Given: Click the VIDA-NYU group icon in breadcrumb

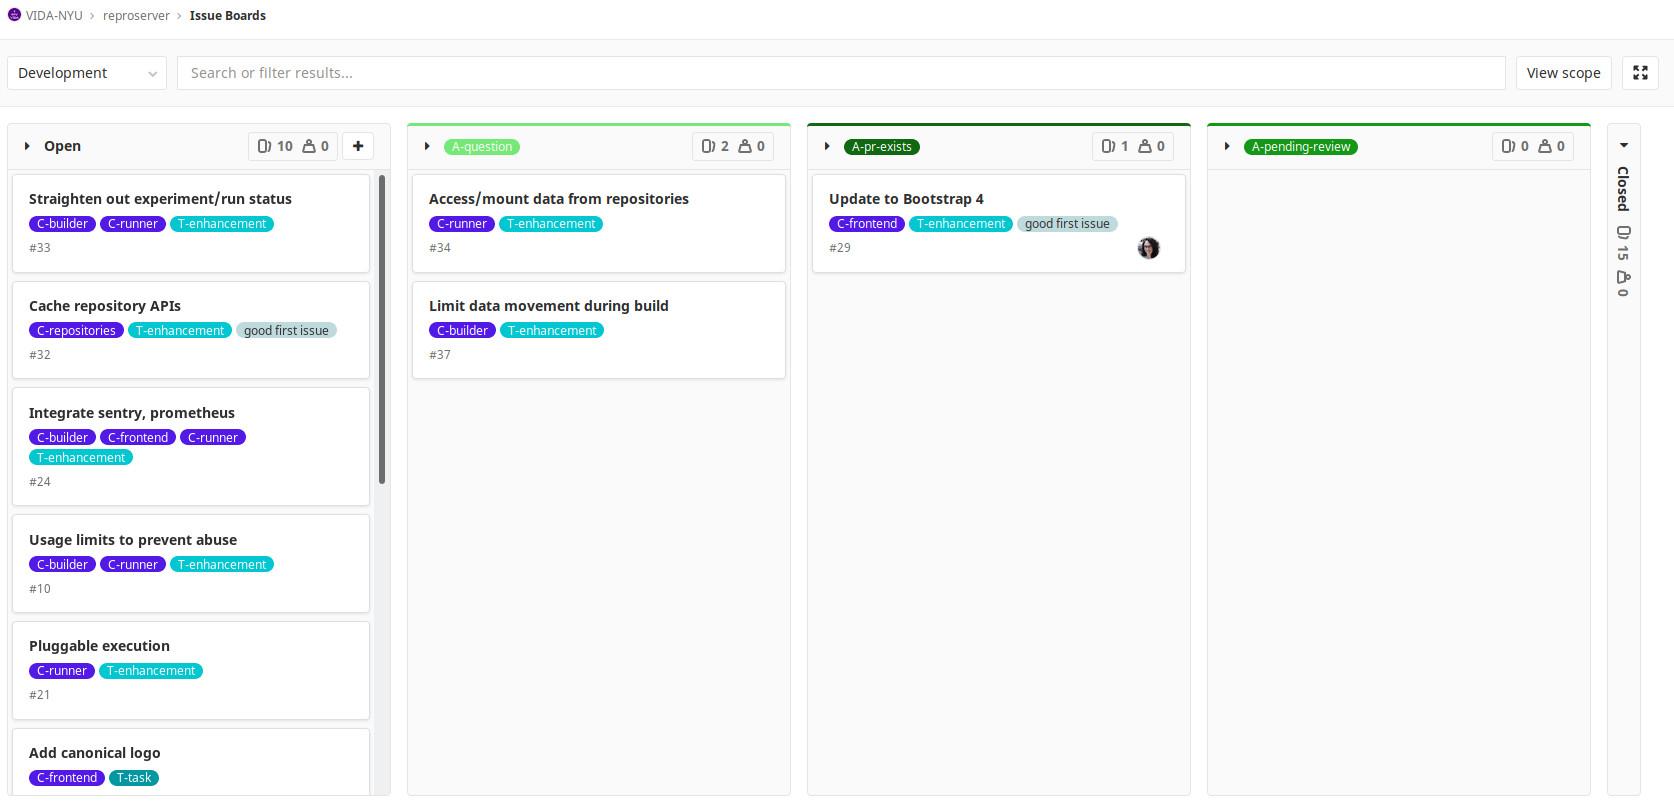Looking at the screenshot, I should [x=14, y=15].
